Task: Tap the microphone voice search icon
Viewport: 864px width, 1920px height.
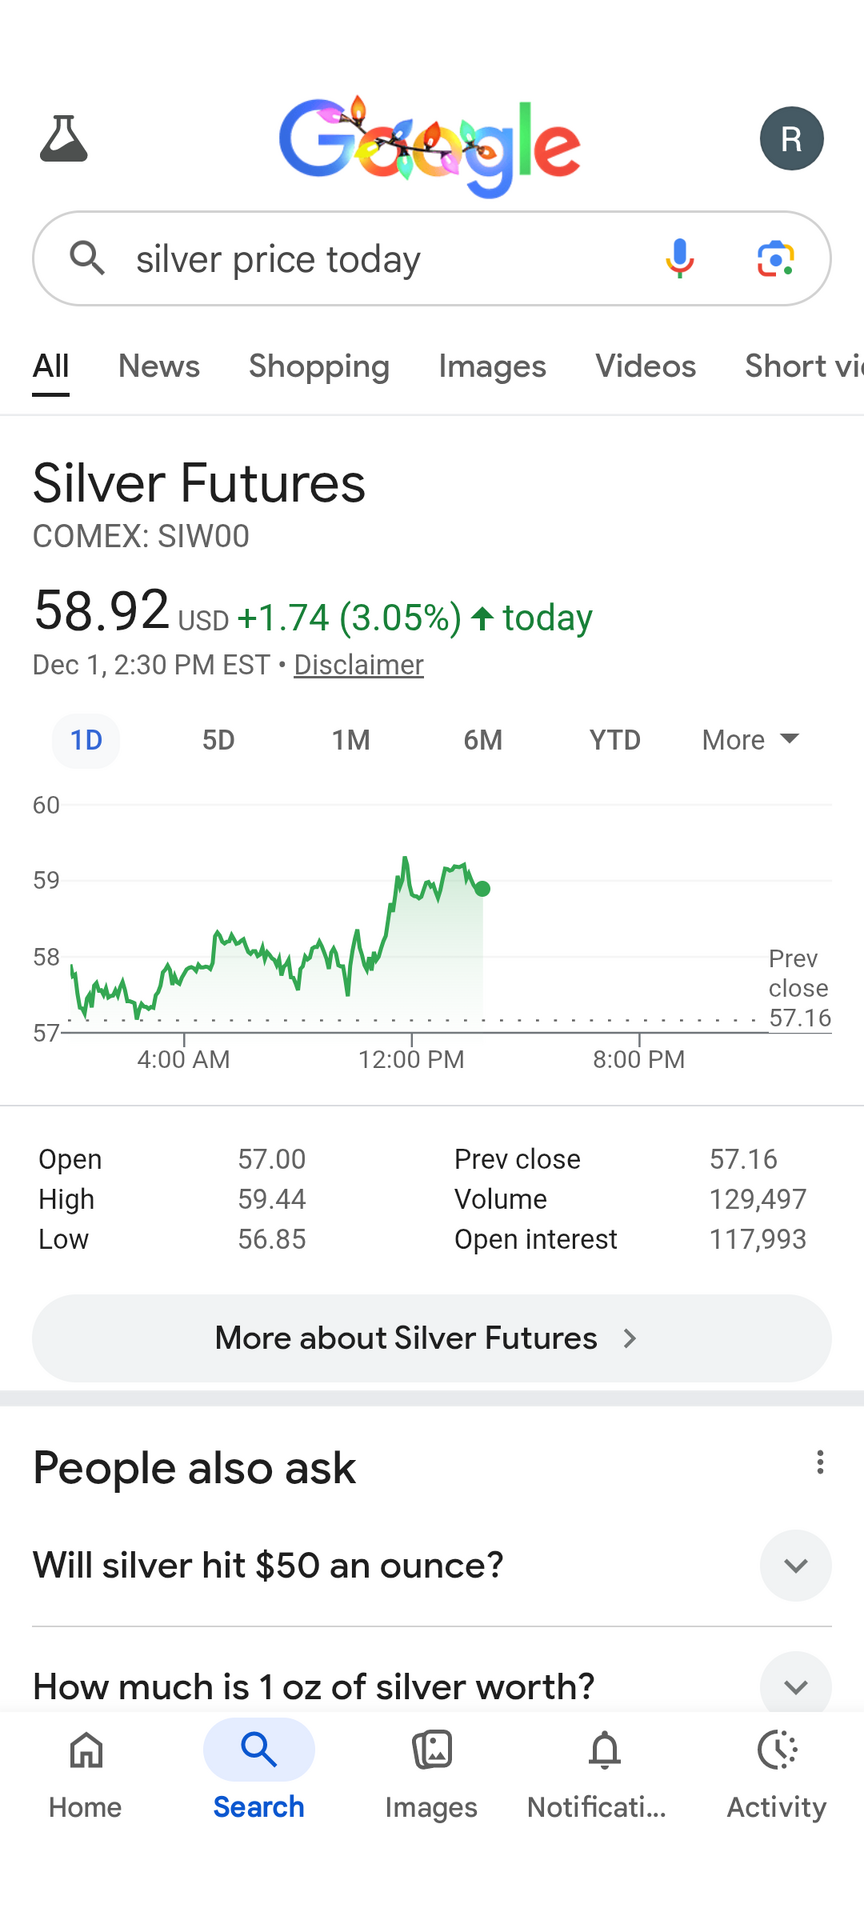Action: click(679, 259)
